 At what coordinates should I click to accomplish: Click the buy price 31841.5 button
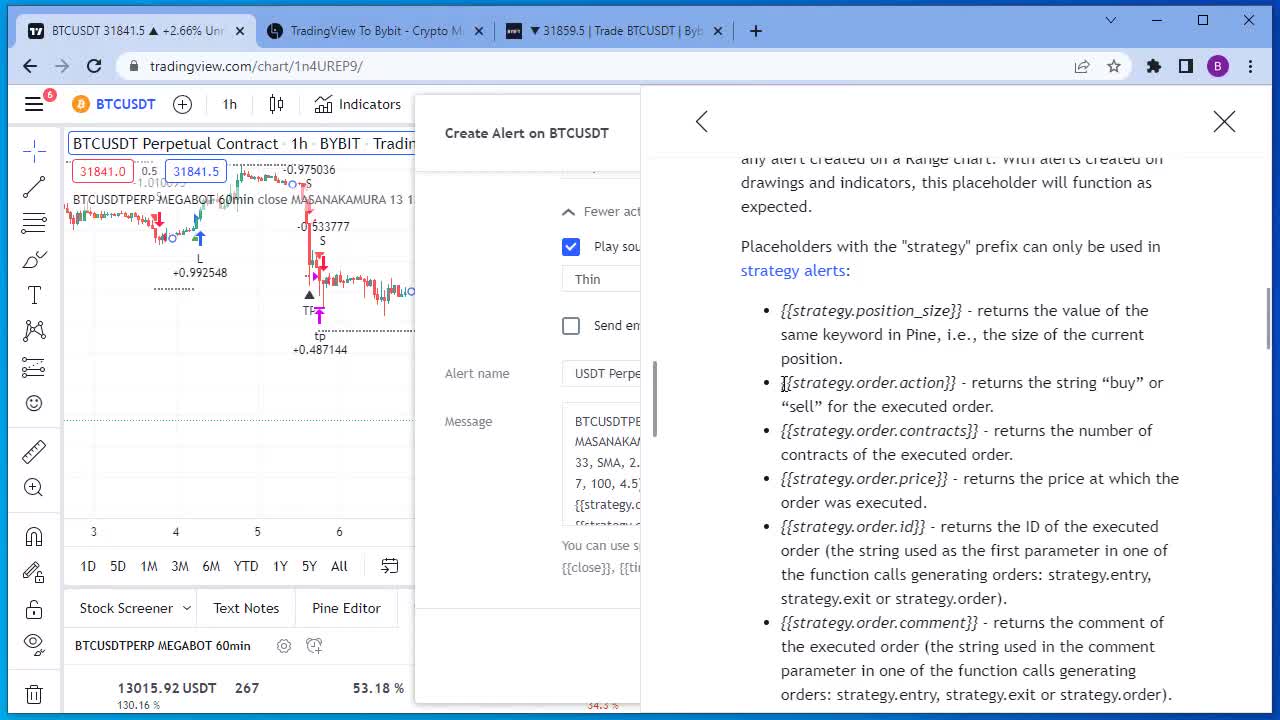pos(196,171)
